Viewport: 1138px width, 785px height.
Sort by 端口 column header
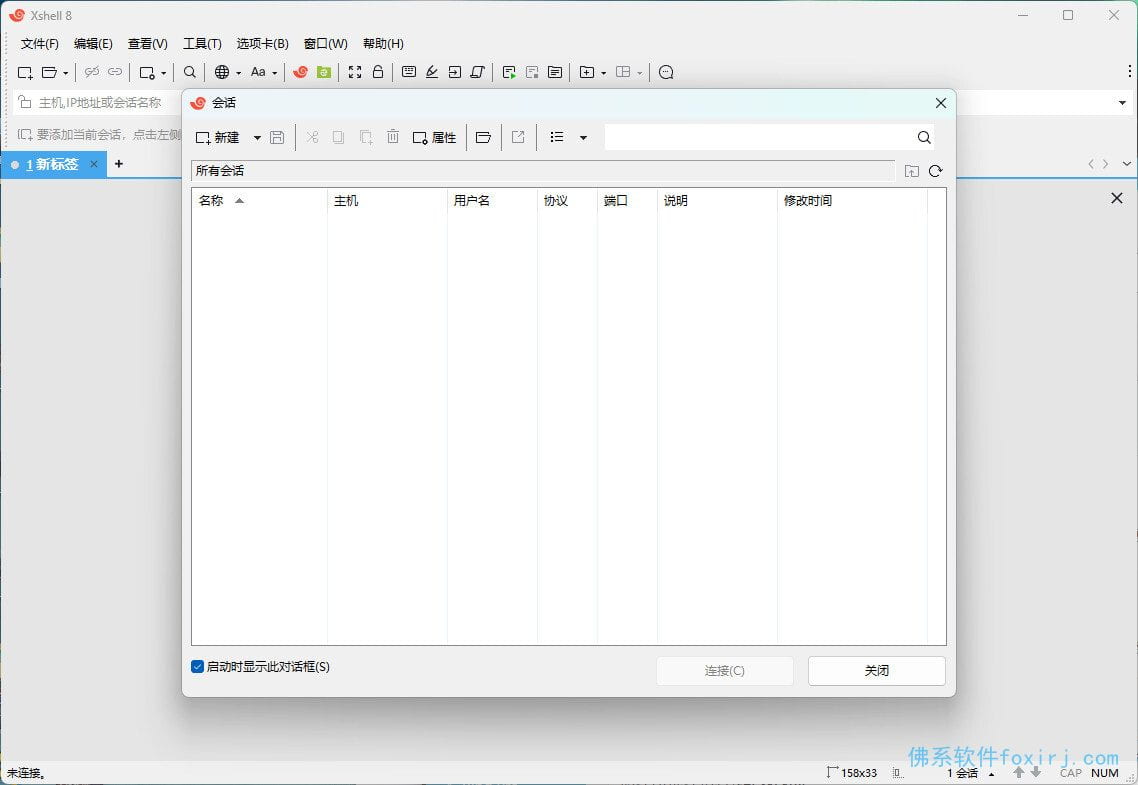click(627, 200)
